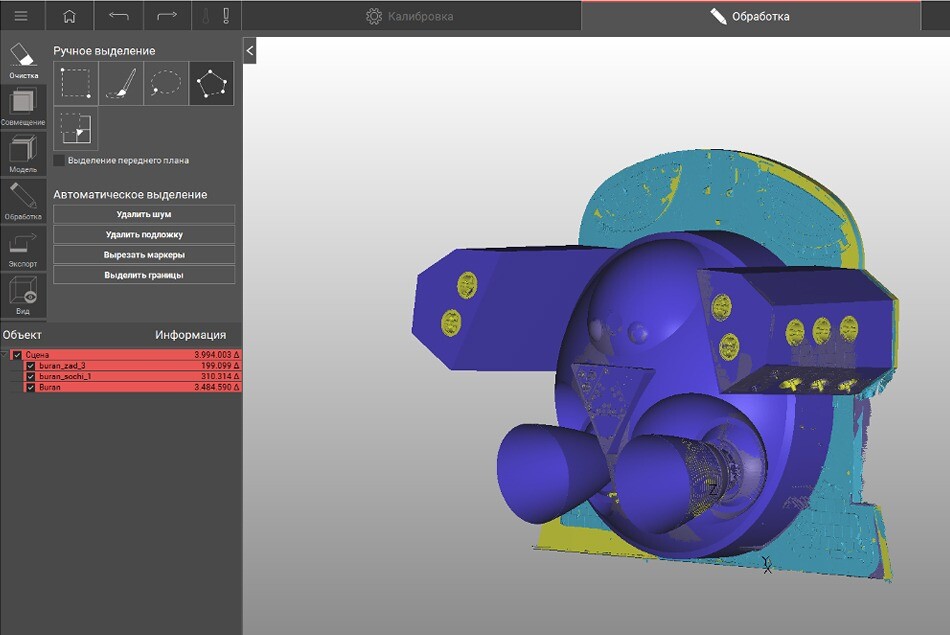Open the Совмещение (alignment) section
The height and width of the screenshot is (635, 950).
[x=23, y=107]
